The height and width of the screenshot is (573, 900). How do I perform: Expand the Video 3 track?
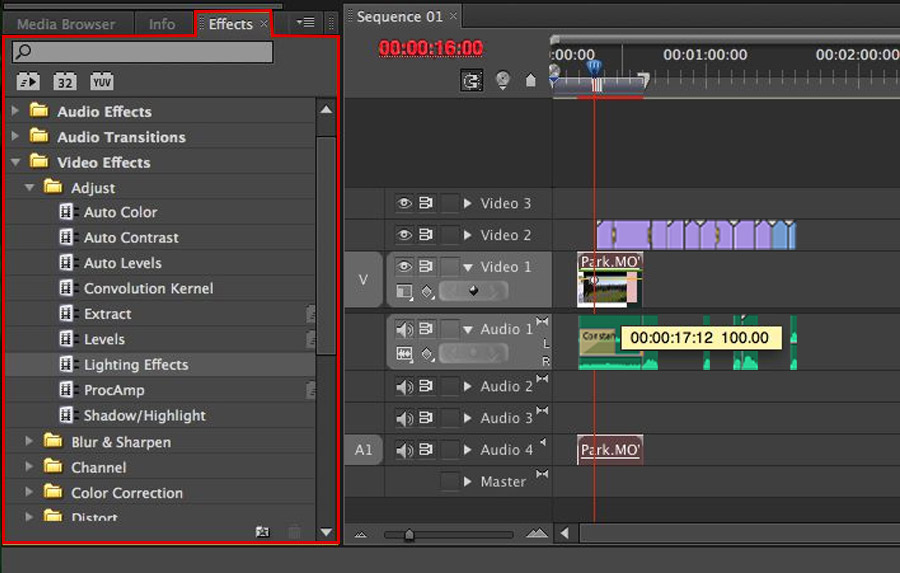click(468, 203)
